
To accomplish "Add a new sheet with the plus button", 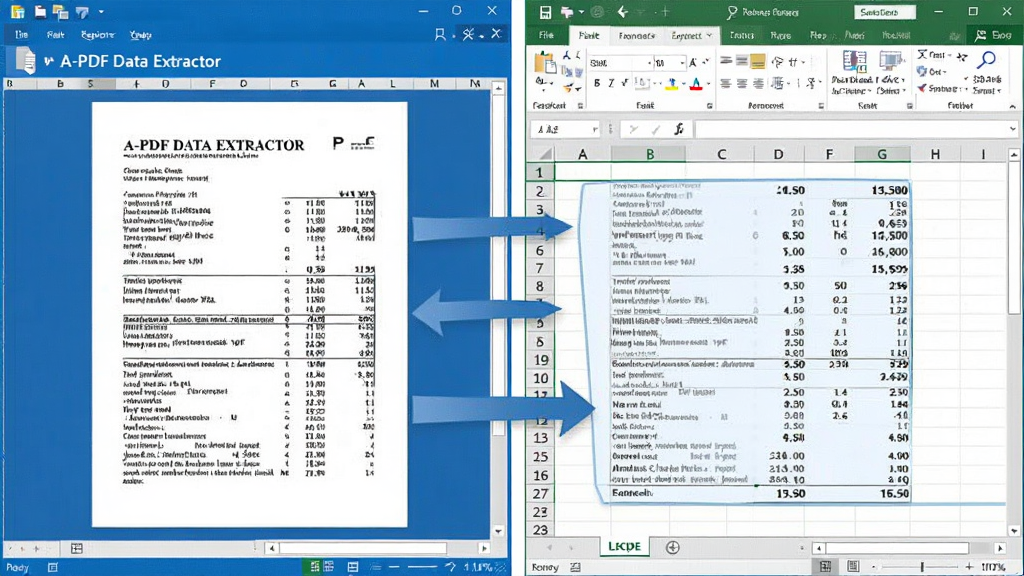I will pyautogui.click(x=673, y=547).
